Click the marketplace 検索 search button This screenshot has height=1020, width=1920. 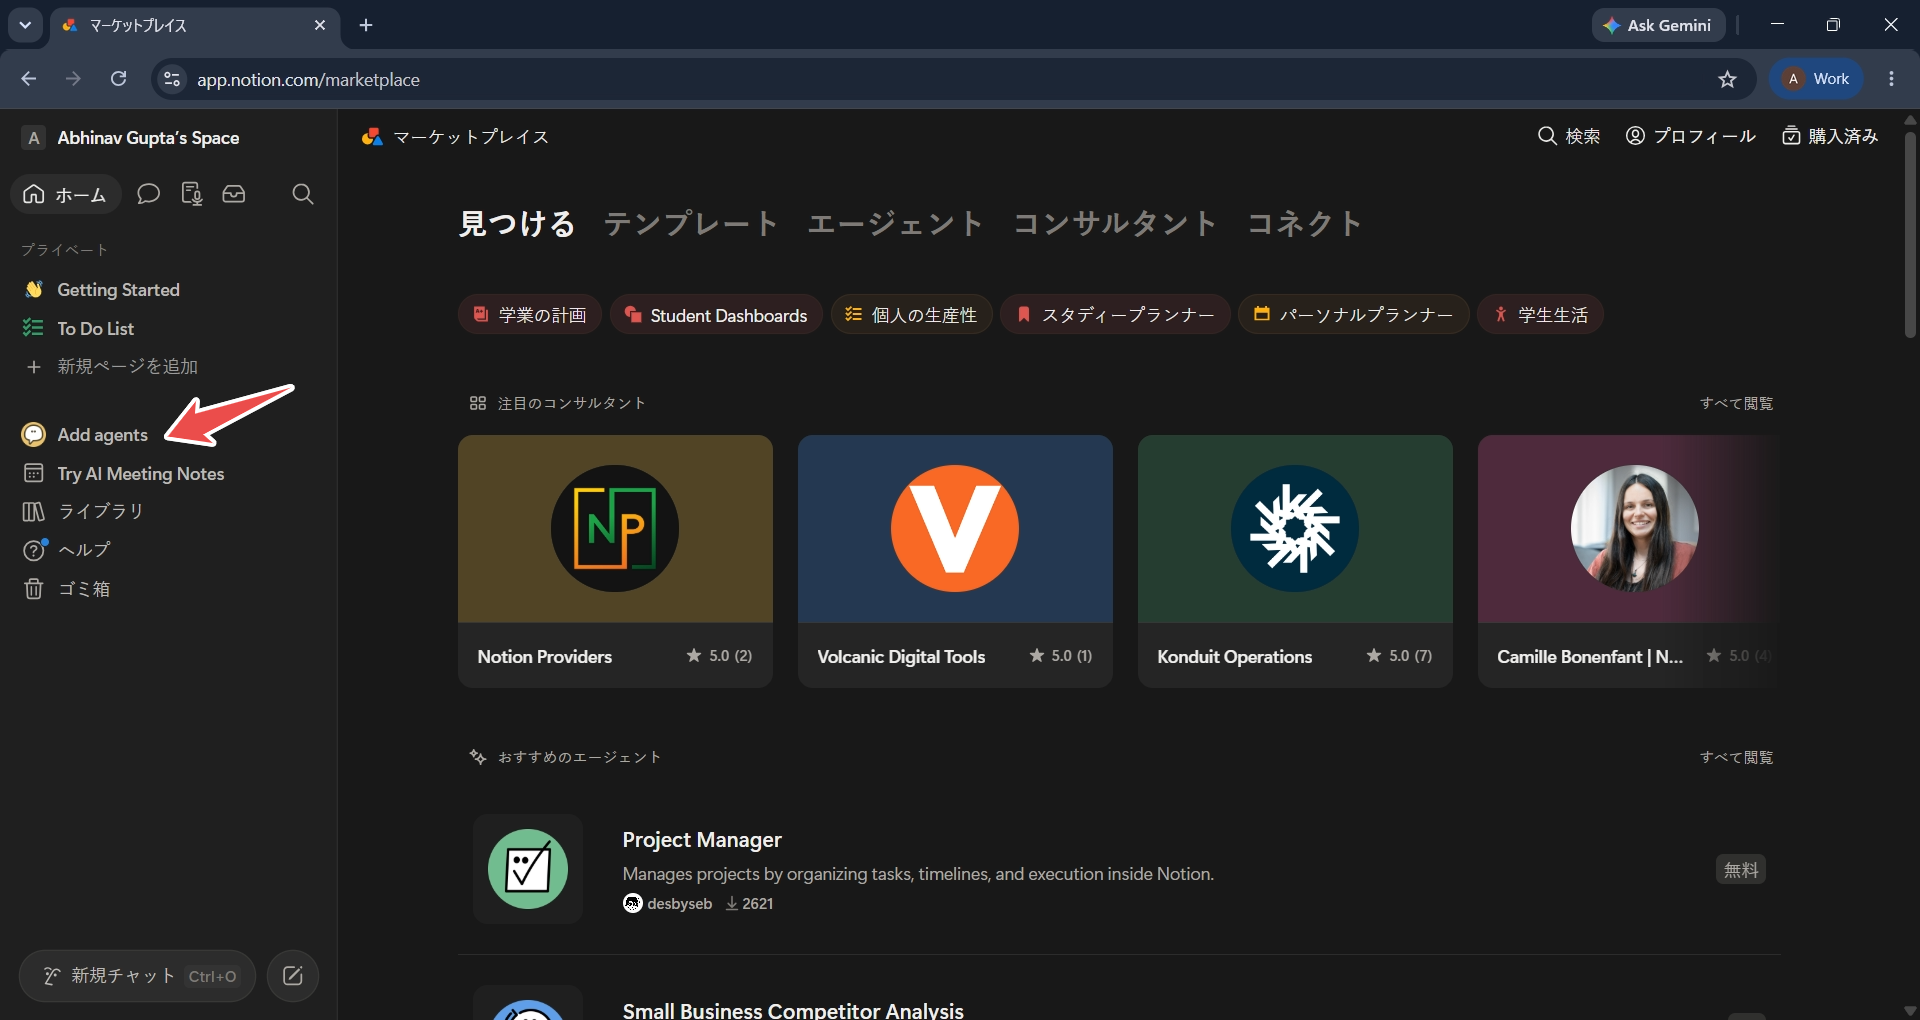pyautogui.click(x=1568, y=136)
